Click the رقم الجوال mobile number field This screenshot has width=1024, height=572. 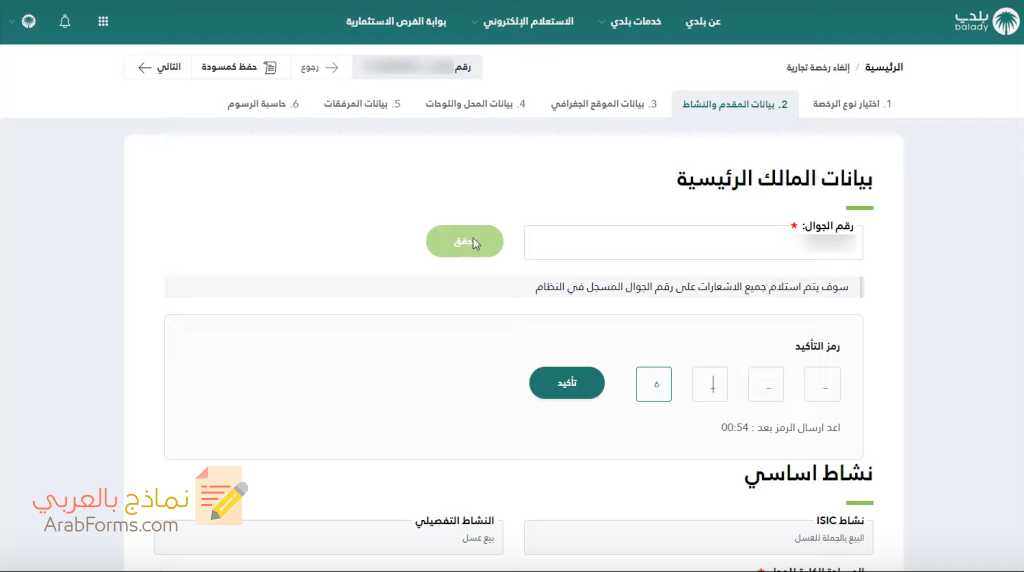tap(693, 242)
